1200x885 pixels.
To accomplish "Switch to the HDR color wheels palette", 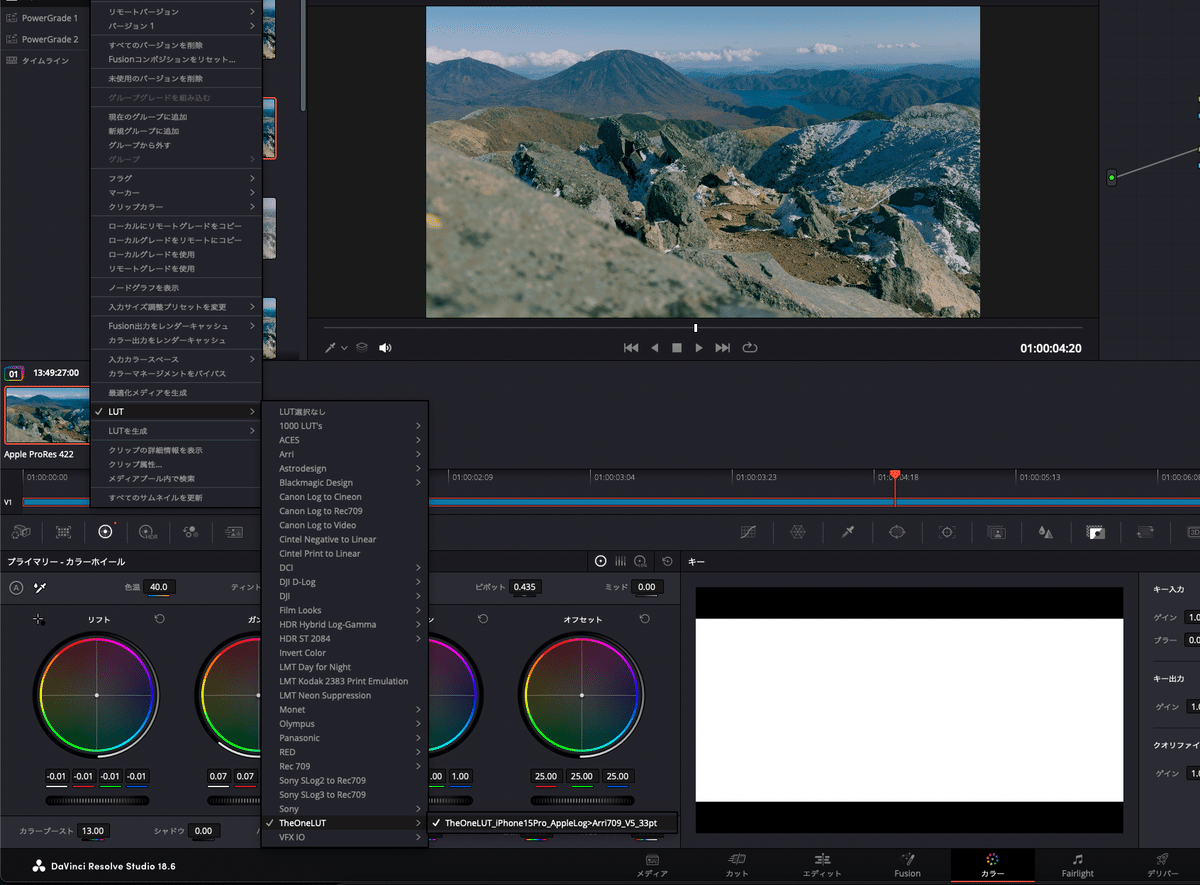I will [x=147, y=533].
